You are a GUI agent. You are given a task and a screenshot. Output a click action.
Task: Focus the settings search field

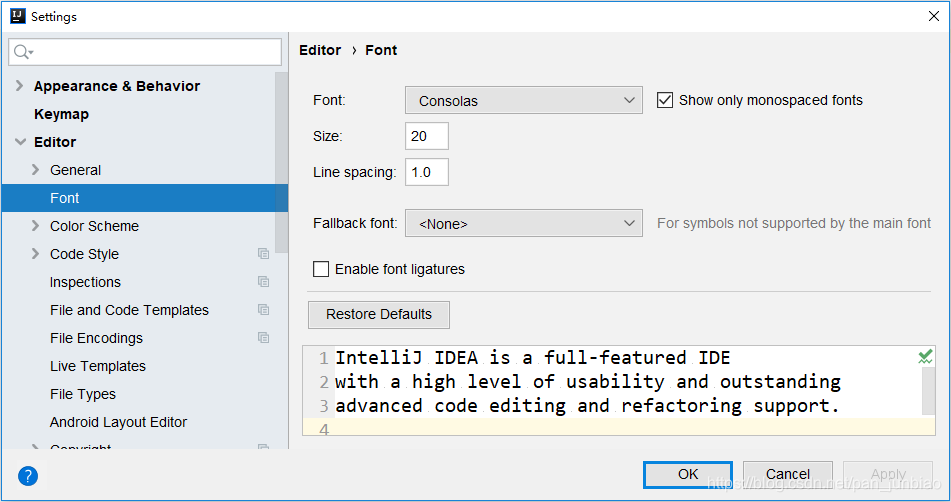(x=145, y=52)
